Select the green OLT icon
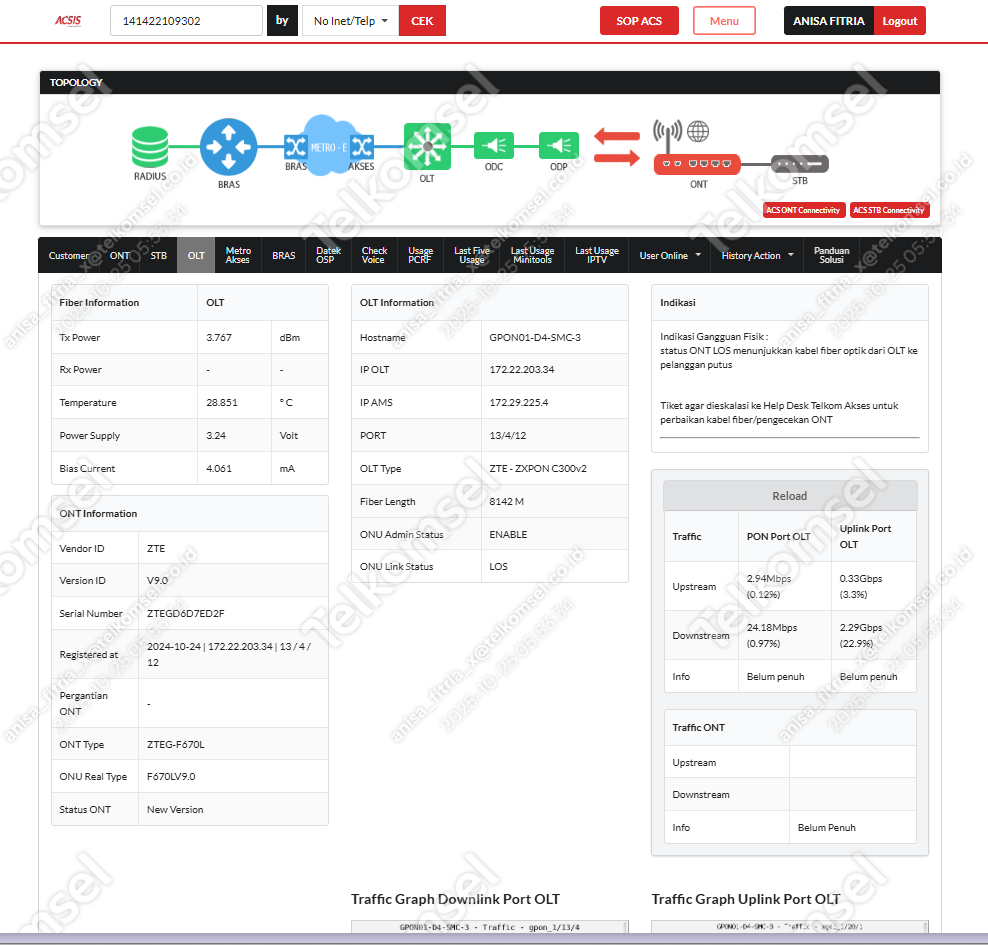 tap(427, 146)
